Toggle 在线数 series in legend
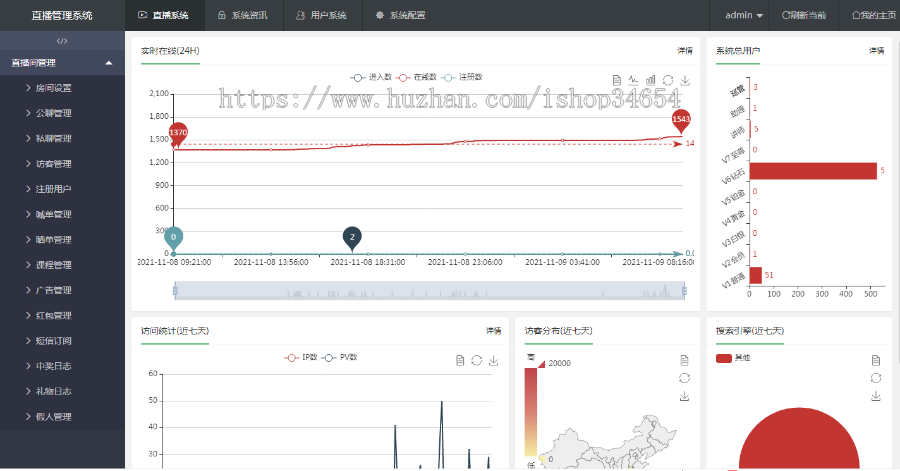Image resolution: width=900 pixels, height=471 pixels. [x=416, y=77]
